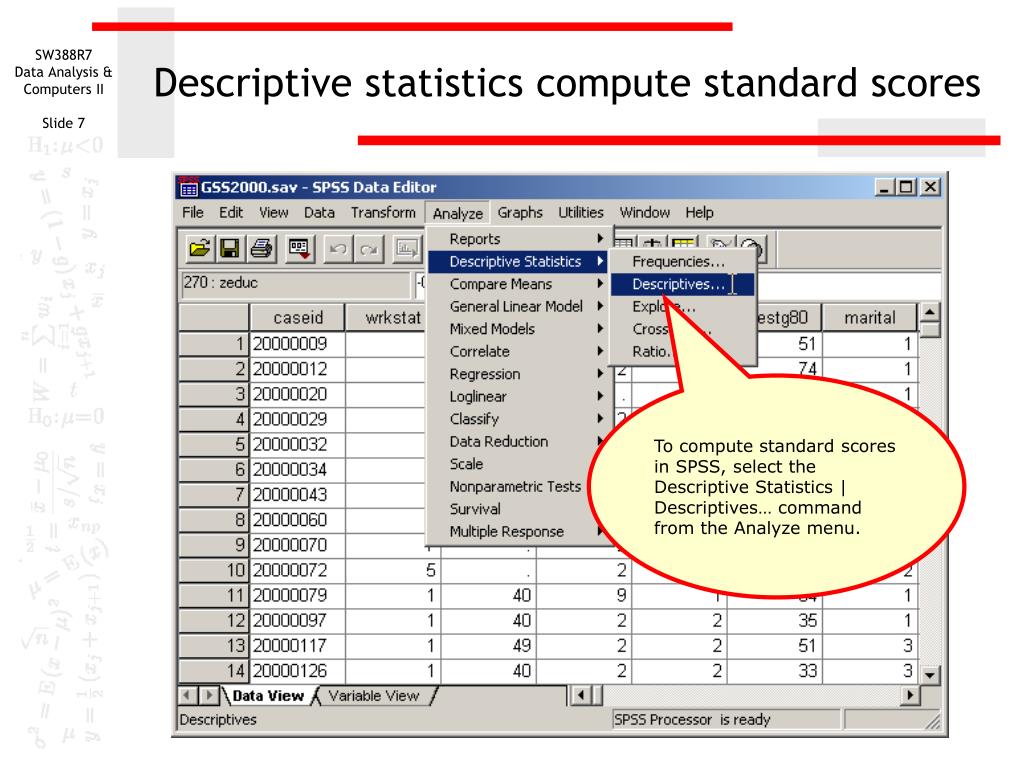The image size is (1024, 768).
Task: Open the Data menu
Action: pos(319,212)
